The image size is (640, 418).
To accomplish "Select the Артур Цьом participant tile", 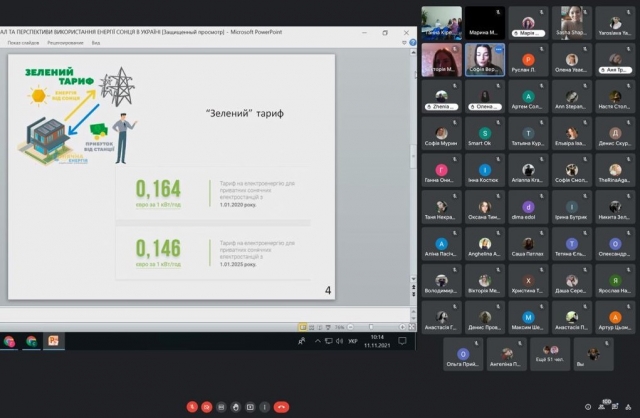I will (615, 318).
